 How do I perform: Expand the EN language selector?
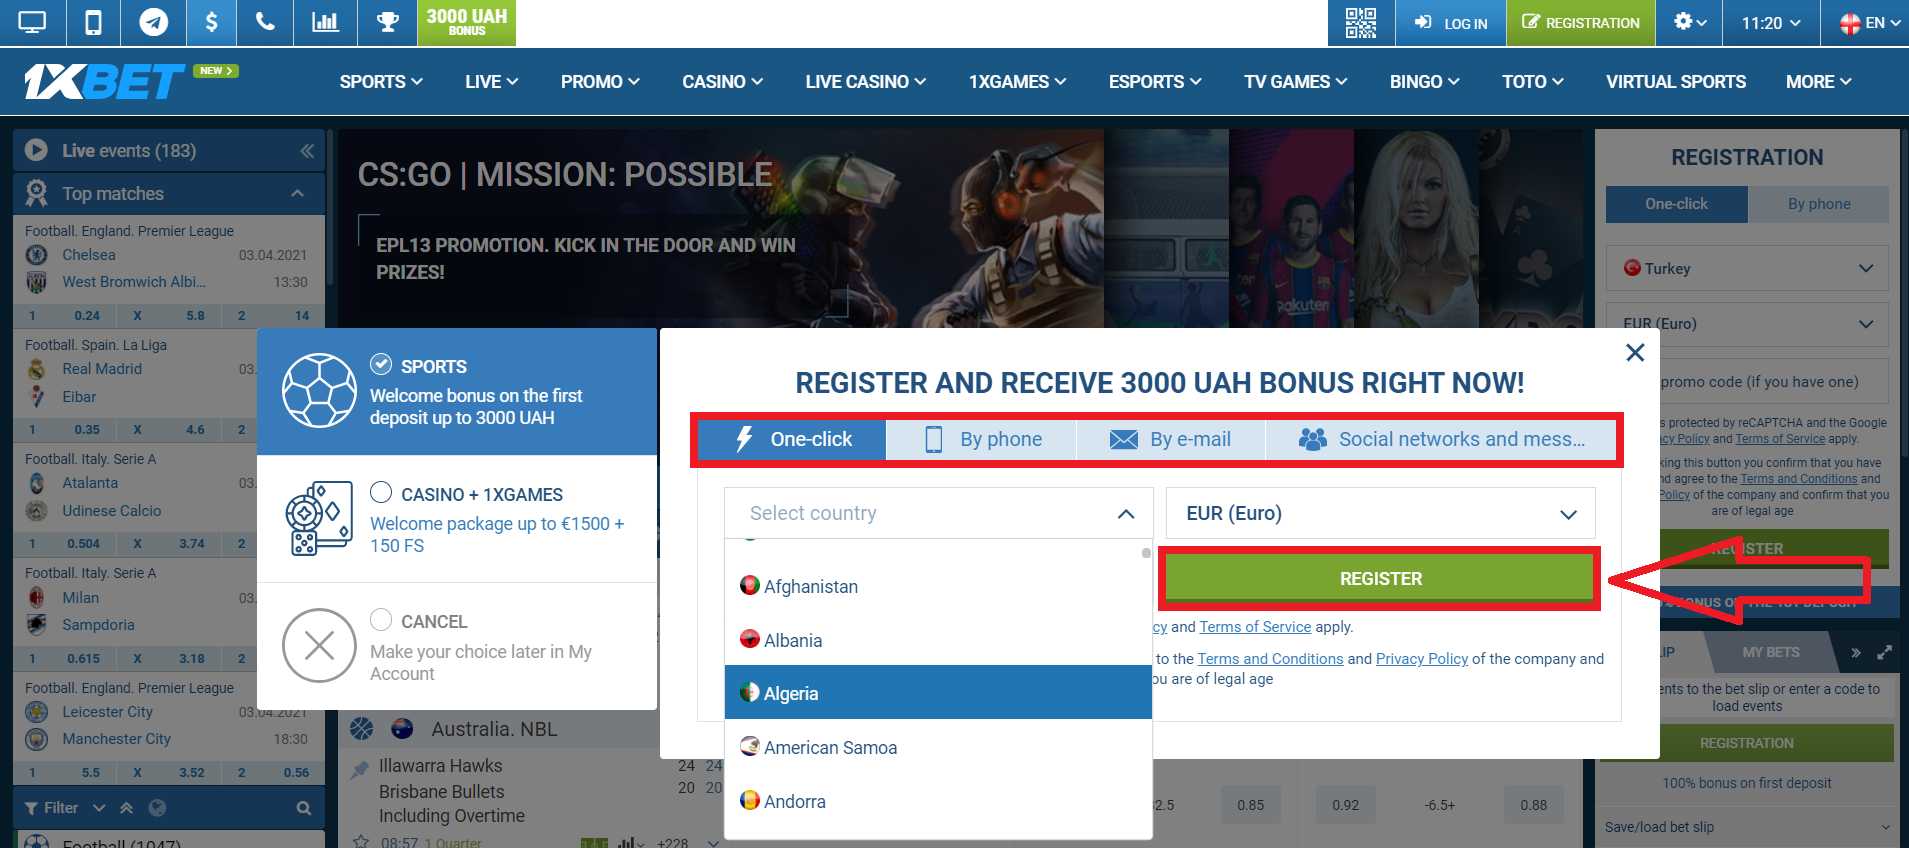coord(1872,23)
